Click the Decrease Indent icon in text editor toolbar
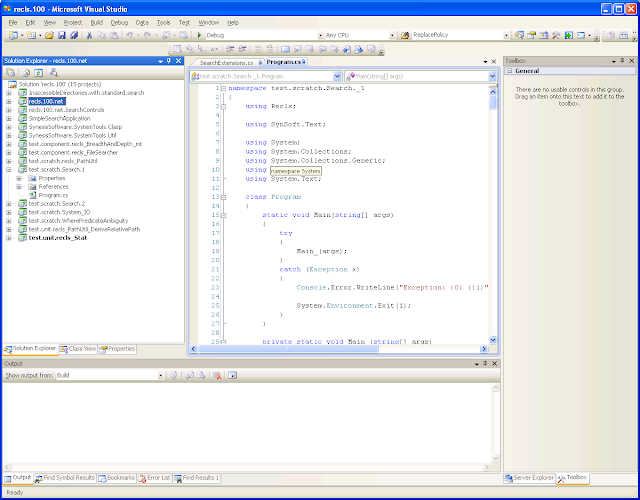This screenshot has height=500, width=640. click(230, 49)
